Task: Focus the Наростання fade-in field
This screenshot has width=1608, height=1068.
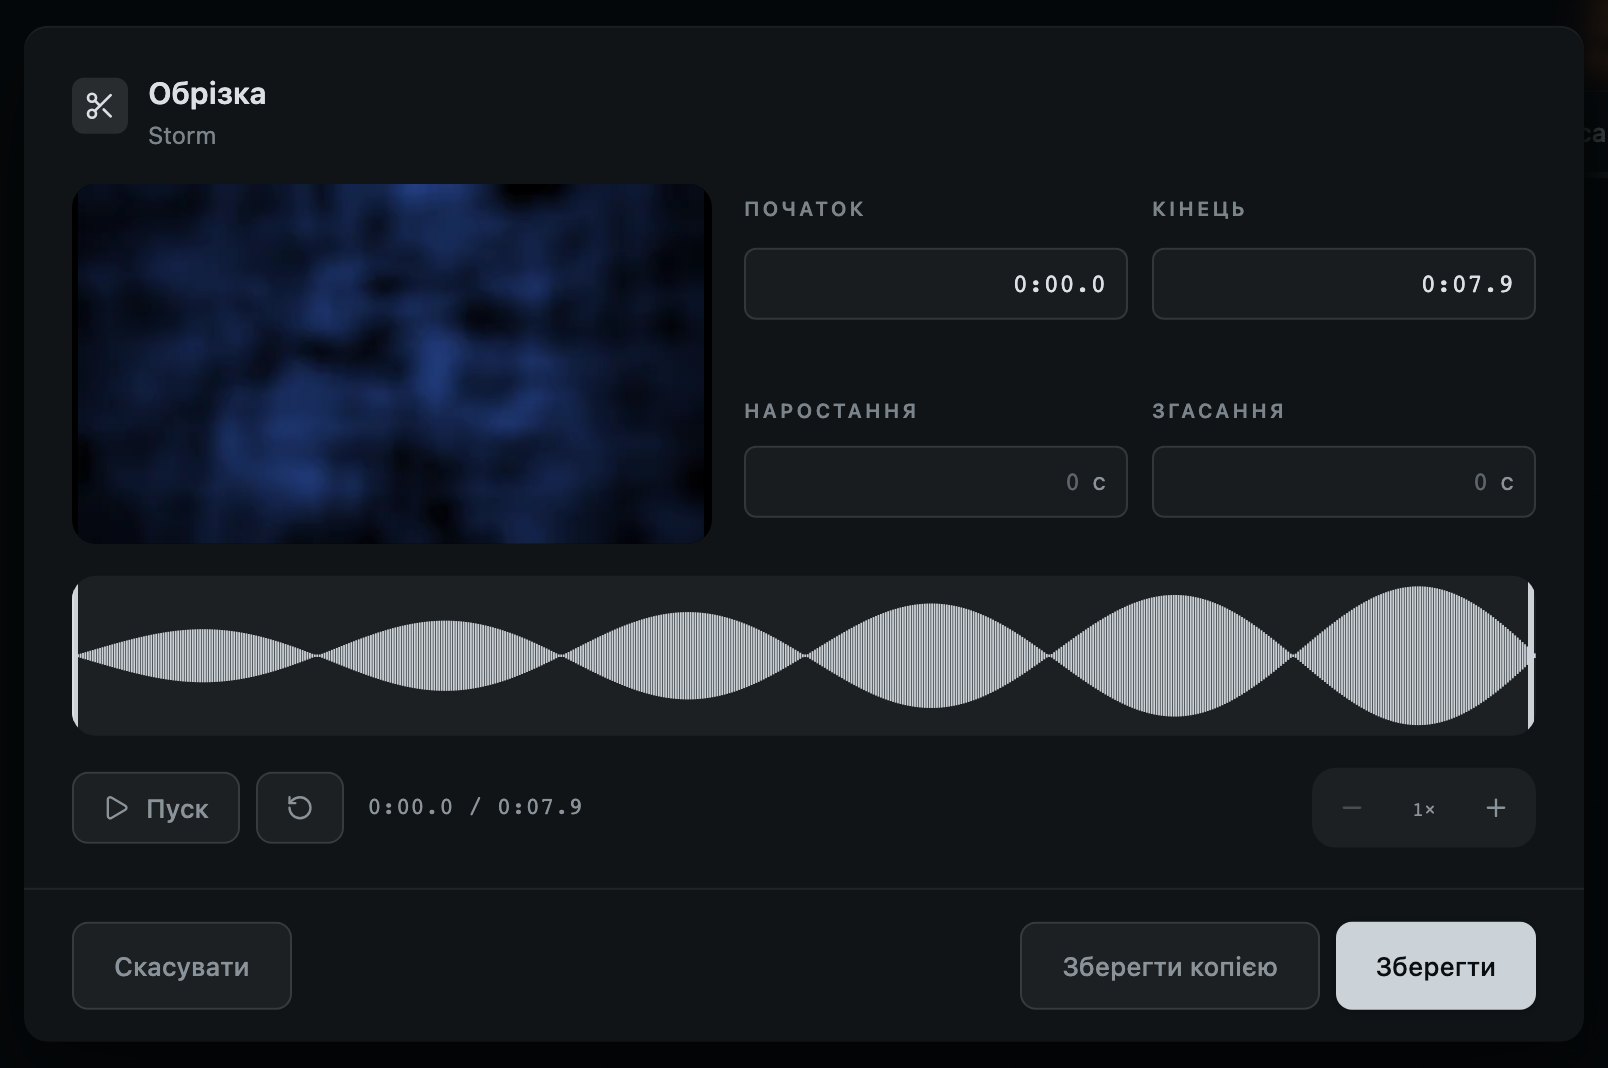Action: tap(936, 482)
